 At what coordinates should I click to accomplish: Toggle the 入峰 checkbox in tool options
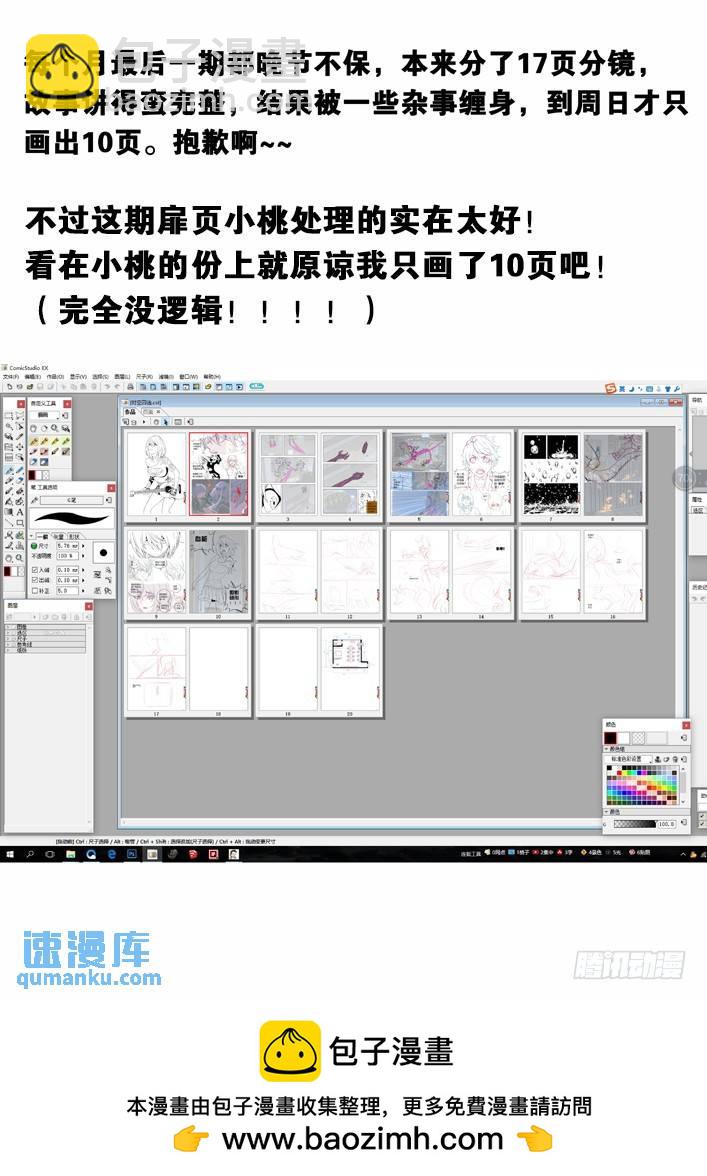[x=35, y=569]
